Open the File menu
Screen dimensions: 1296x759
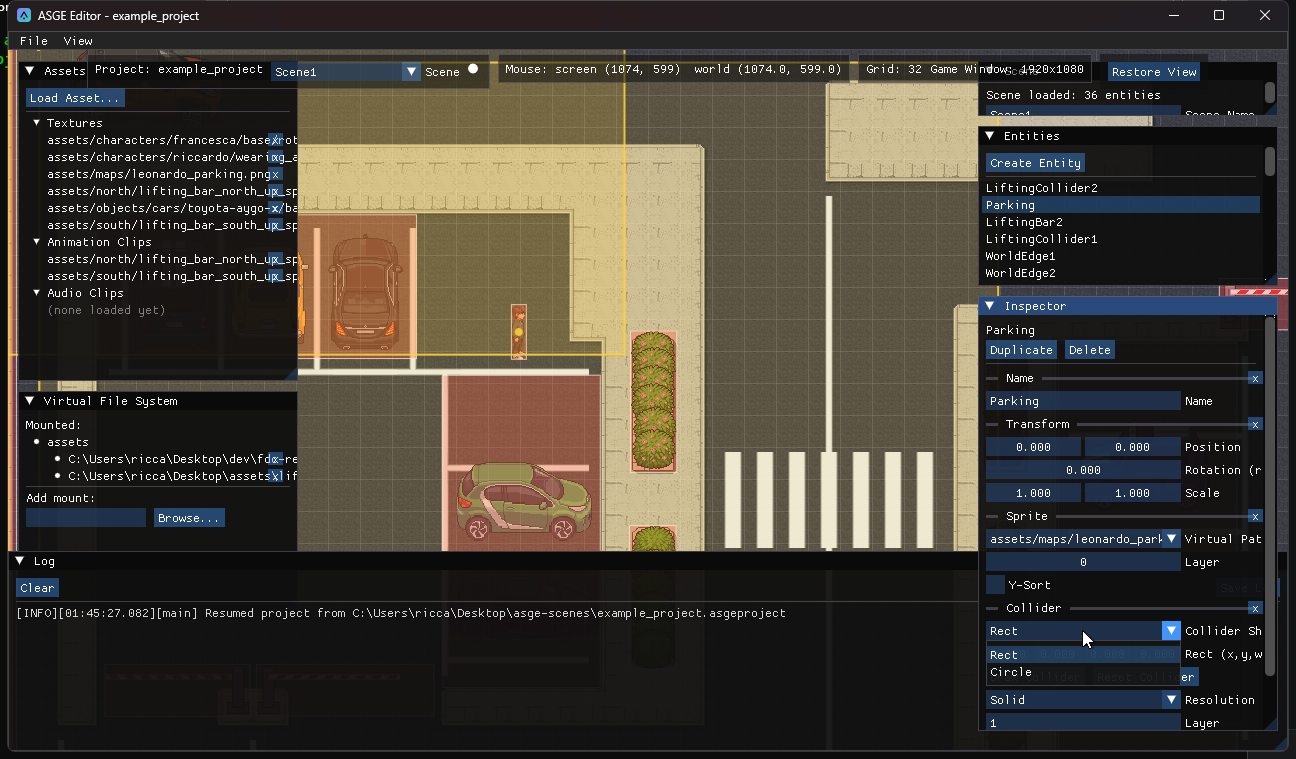click(34, 41)
